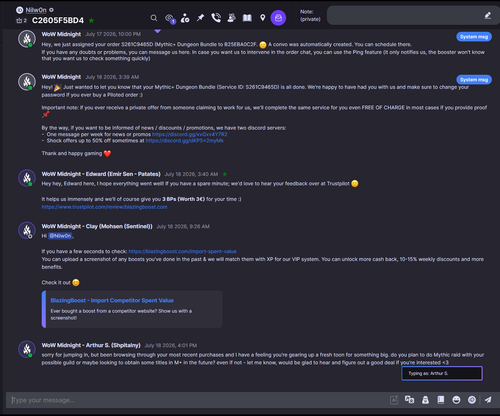Click the eye icon with badge 1
This screenshot has height=416, width=500.
(170, 18)
